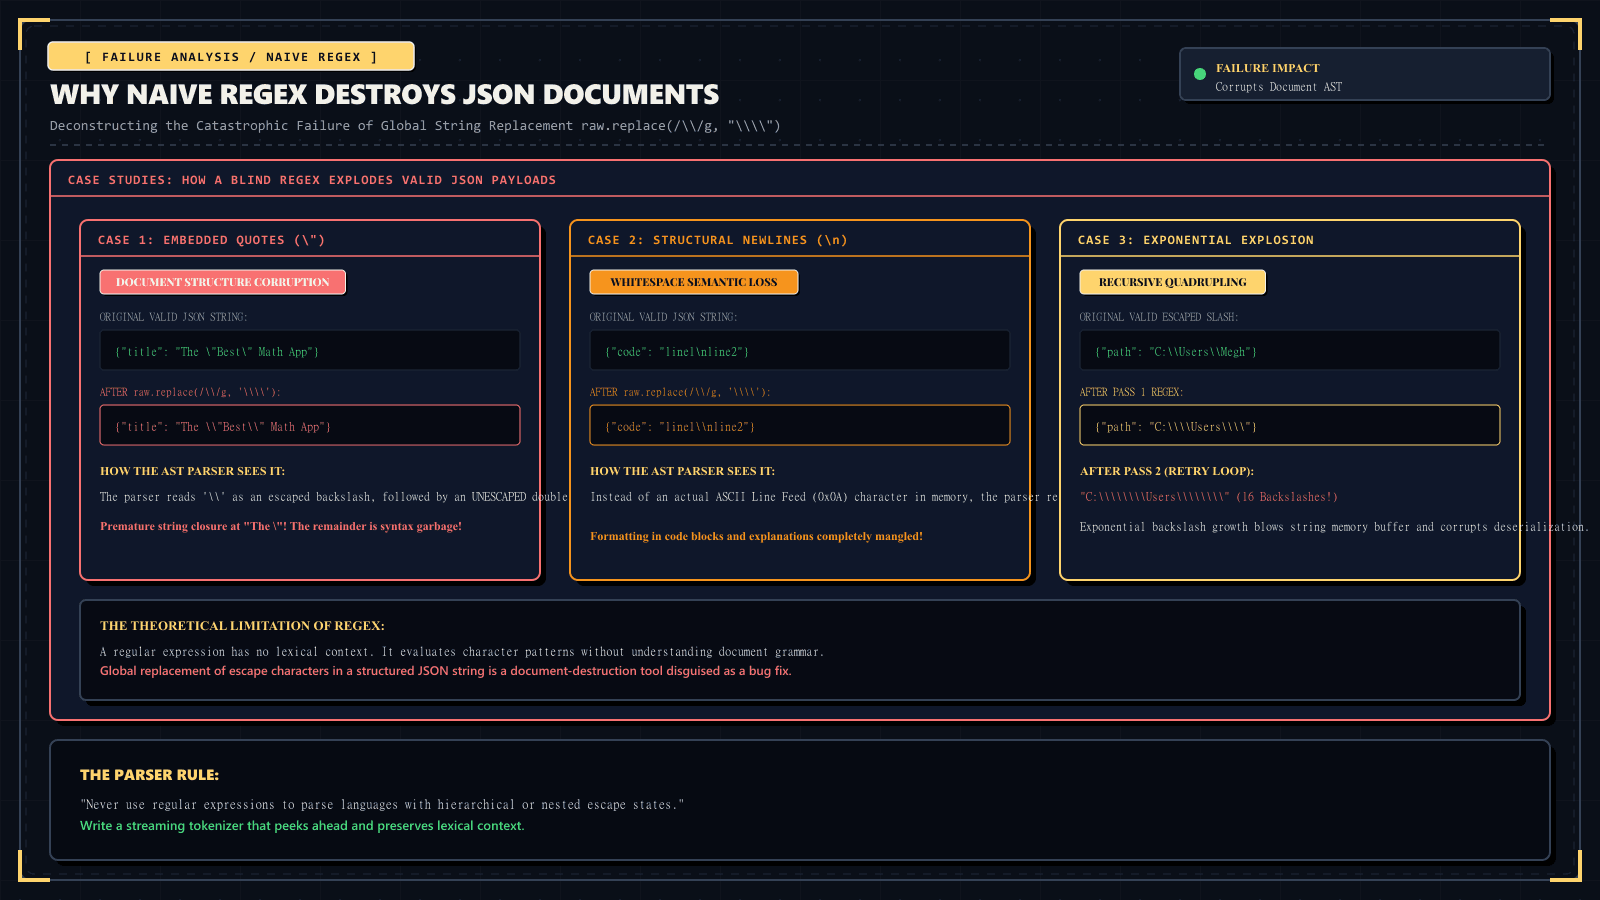Click the 'AFTER PASS 2 (RETRY LOOP):' heading
This screenshot has width=1600, height=900.
coord(1166,471)
